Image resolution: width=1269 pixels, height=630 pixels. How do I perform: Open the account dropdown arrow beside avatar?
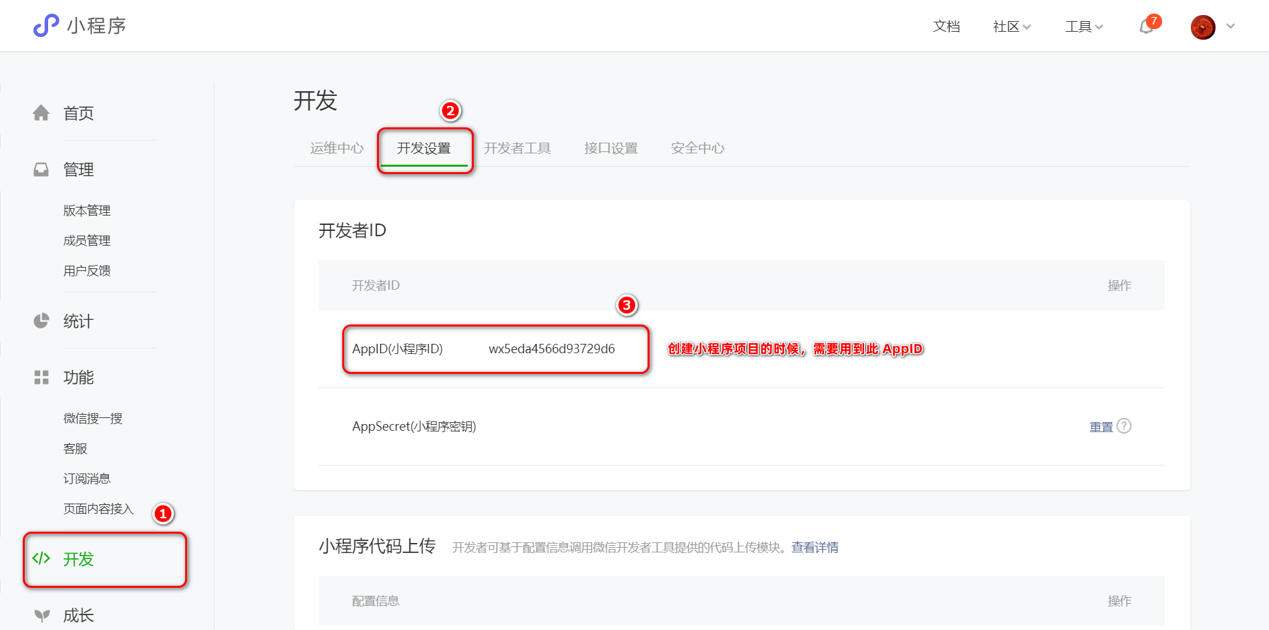click(1230, 27)
